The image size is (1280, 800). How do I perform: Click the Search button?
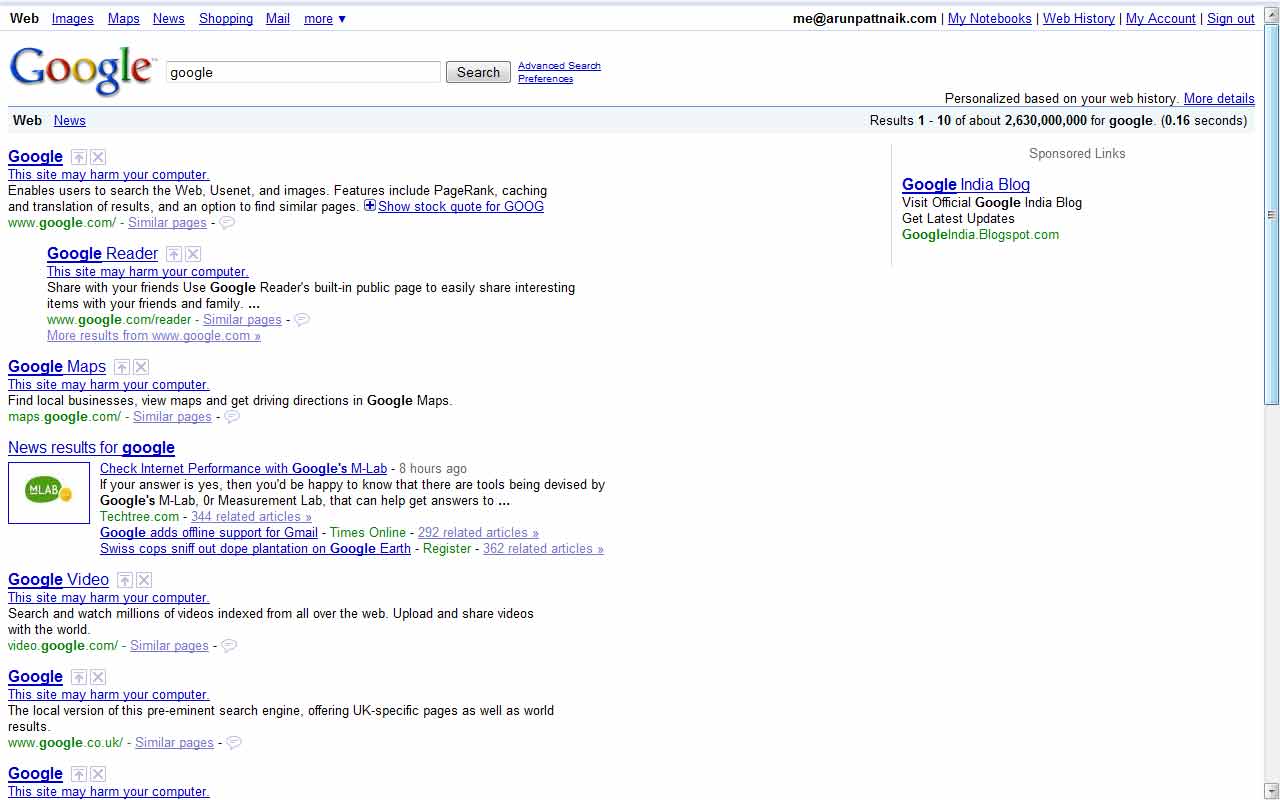(478, 72)
